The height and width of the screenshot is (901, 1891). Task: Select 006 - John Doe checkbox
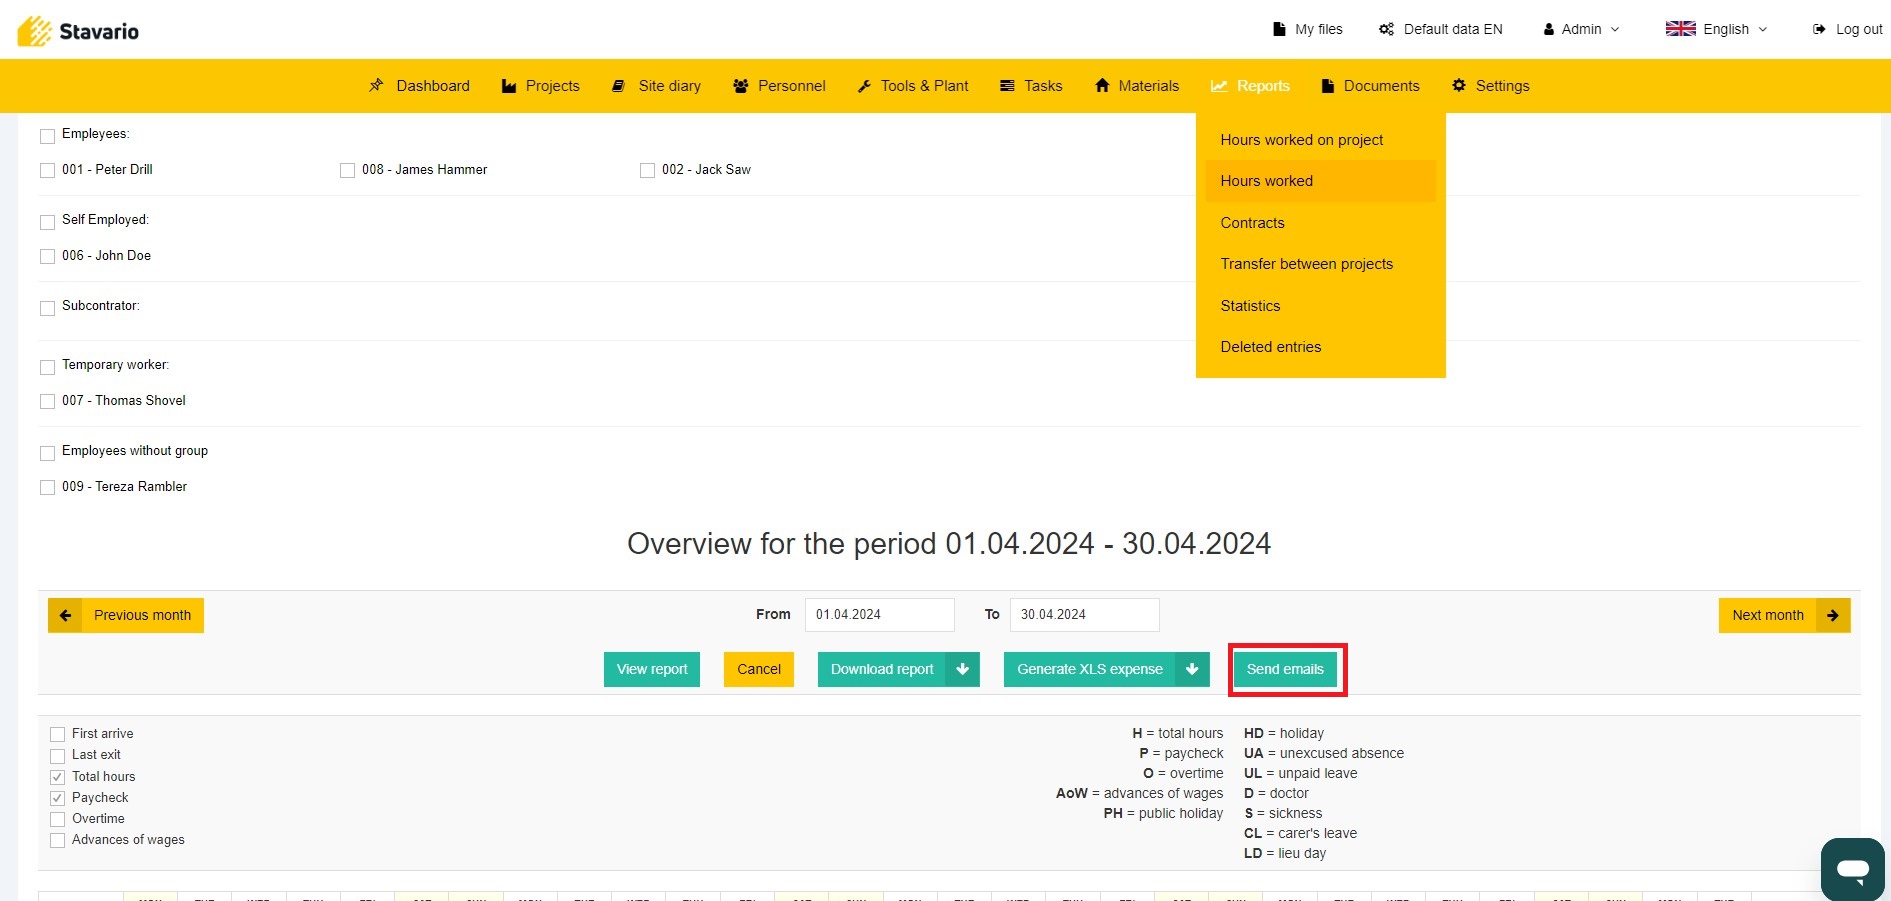pyautogui.click(x=47, y=256)
